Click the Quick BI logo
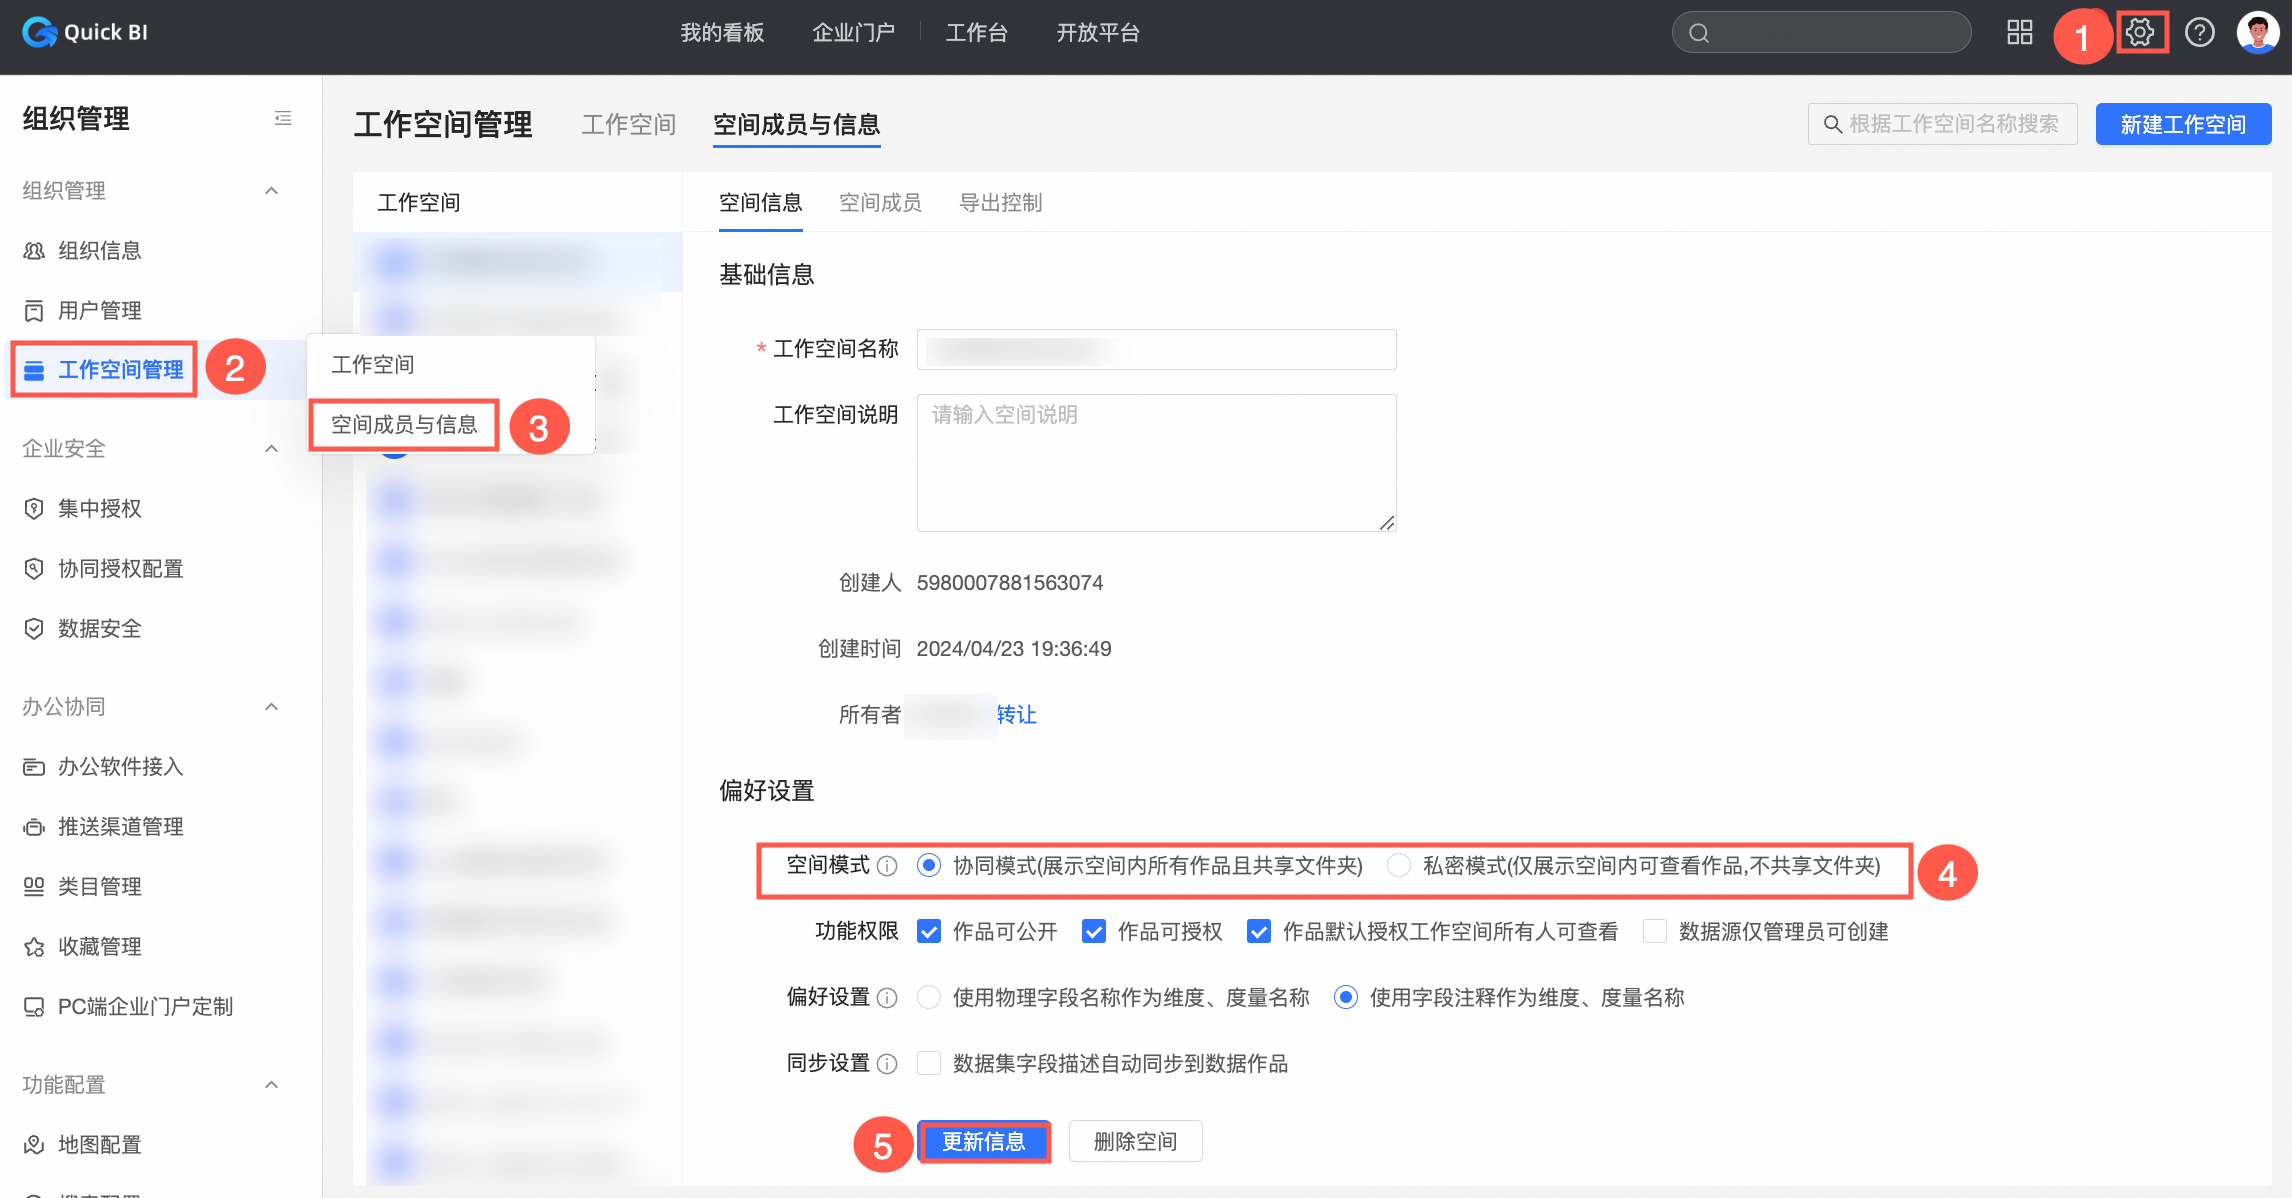 (x=85, y=32)
